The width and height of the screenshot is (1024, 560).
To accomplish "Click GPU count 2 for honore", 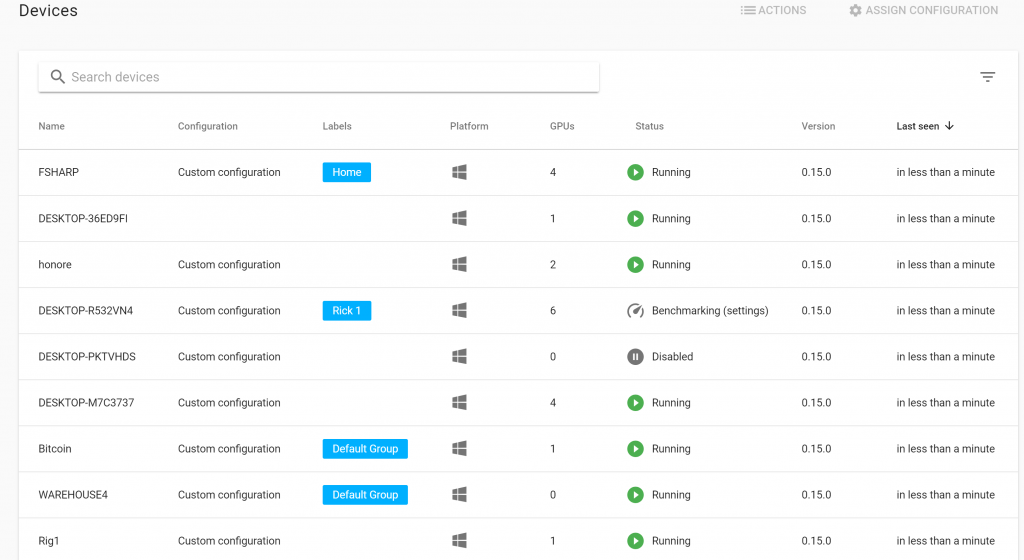I will [x=552, y=264].
